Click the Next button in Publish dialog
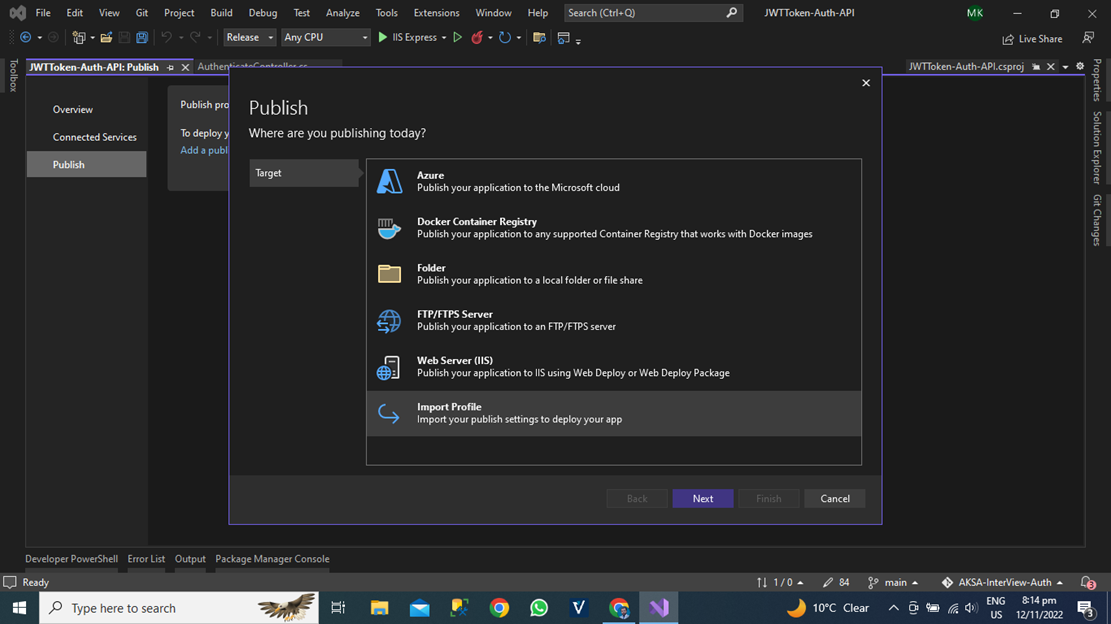Viewport: 1111px width, 624px height. [x=702, y=498]
